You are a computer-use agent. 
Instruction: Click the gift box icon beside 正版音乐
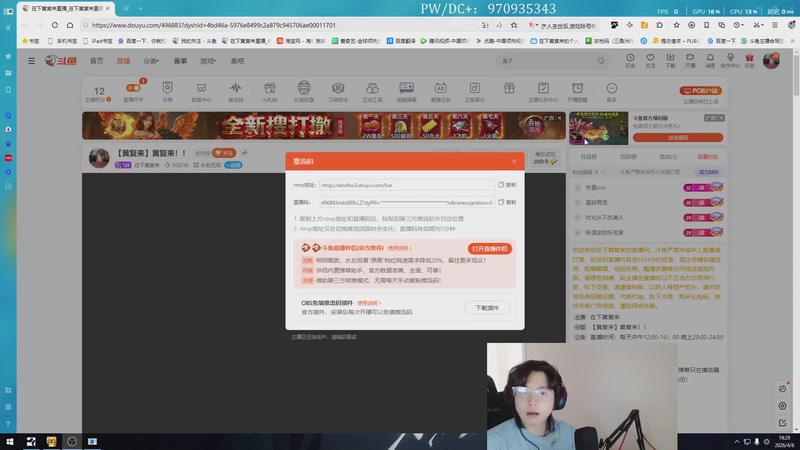tap(509, 89)
